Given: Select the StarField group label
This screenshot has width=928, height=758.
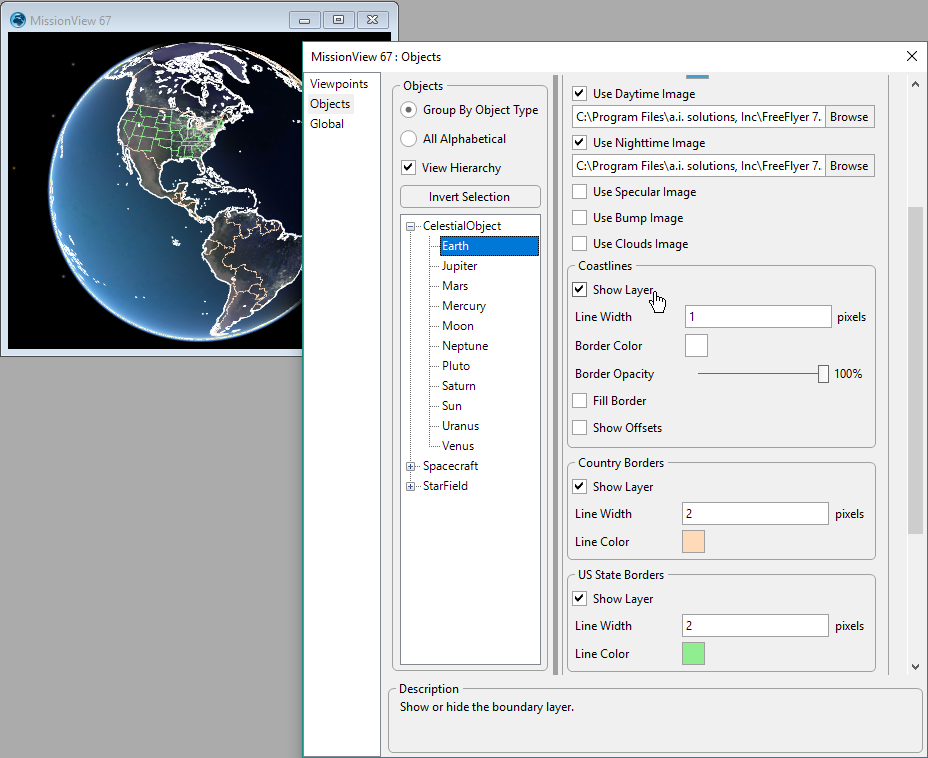Looking at the screenshot, I should click(x=445, y=486).
